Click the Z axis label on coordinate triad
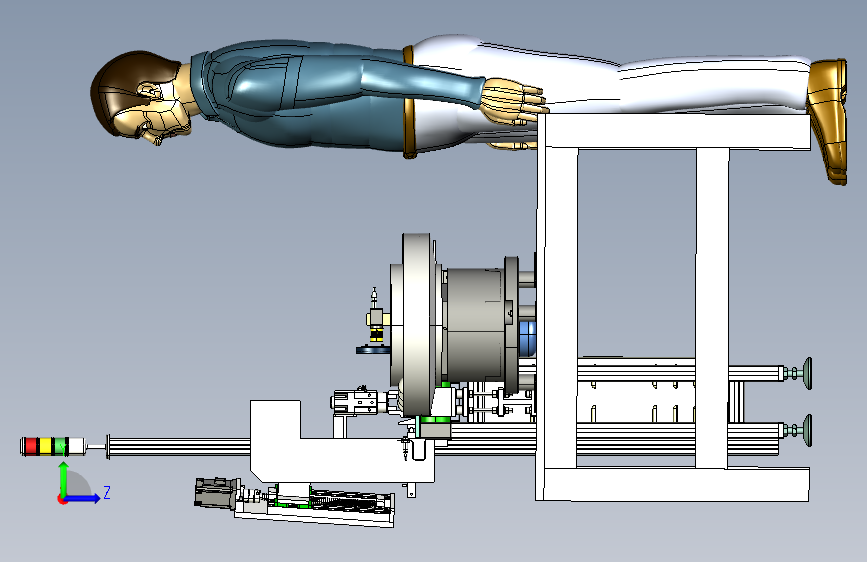867x562 pixels. coord(107,492)
